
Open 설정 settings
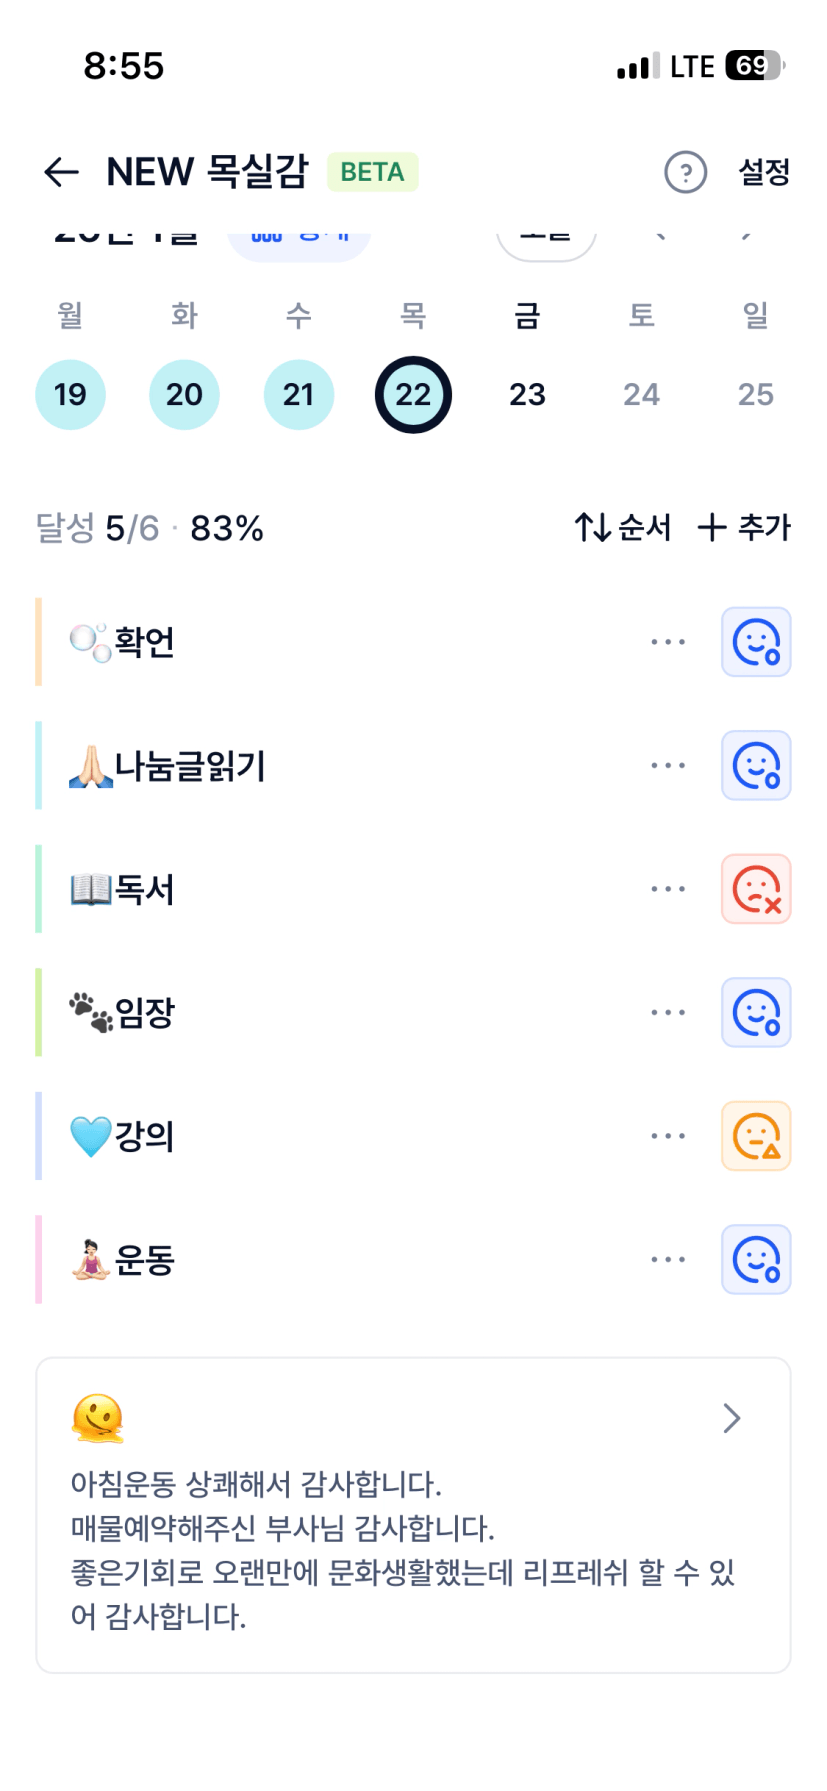(x=764, y=172)
